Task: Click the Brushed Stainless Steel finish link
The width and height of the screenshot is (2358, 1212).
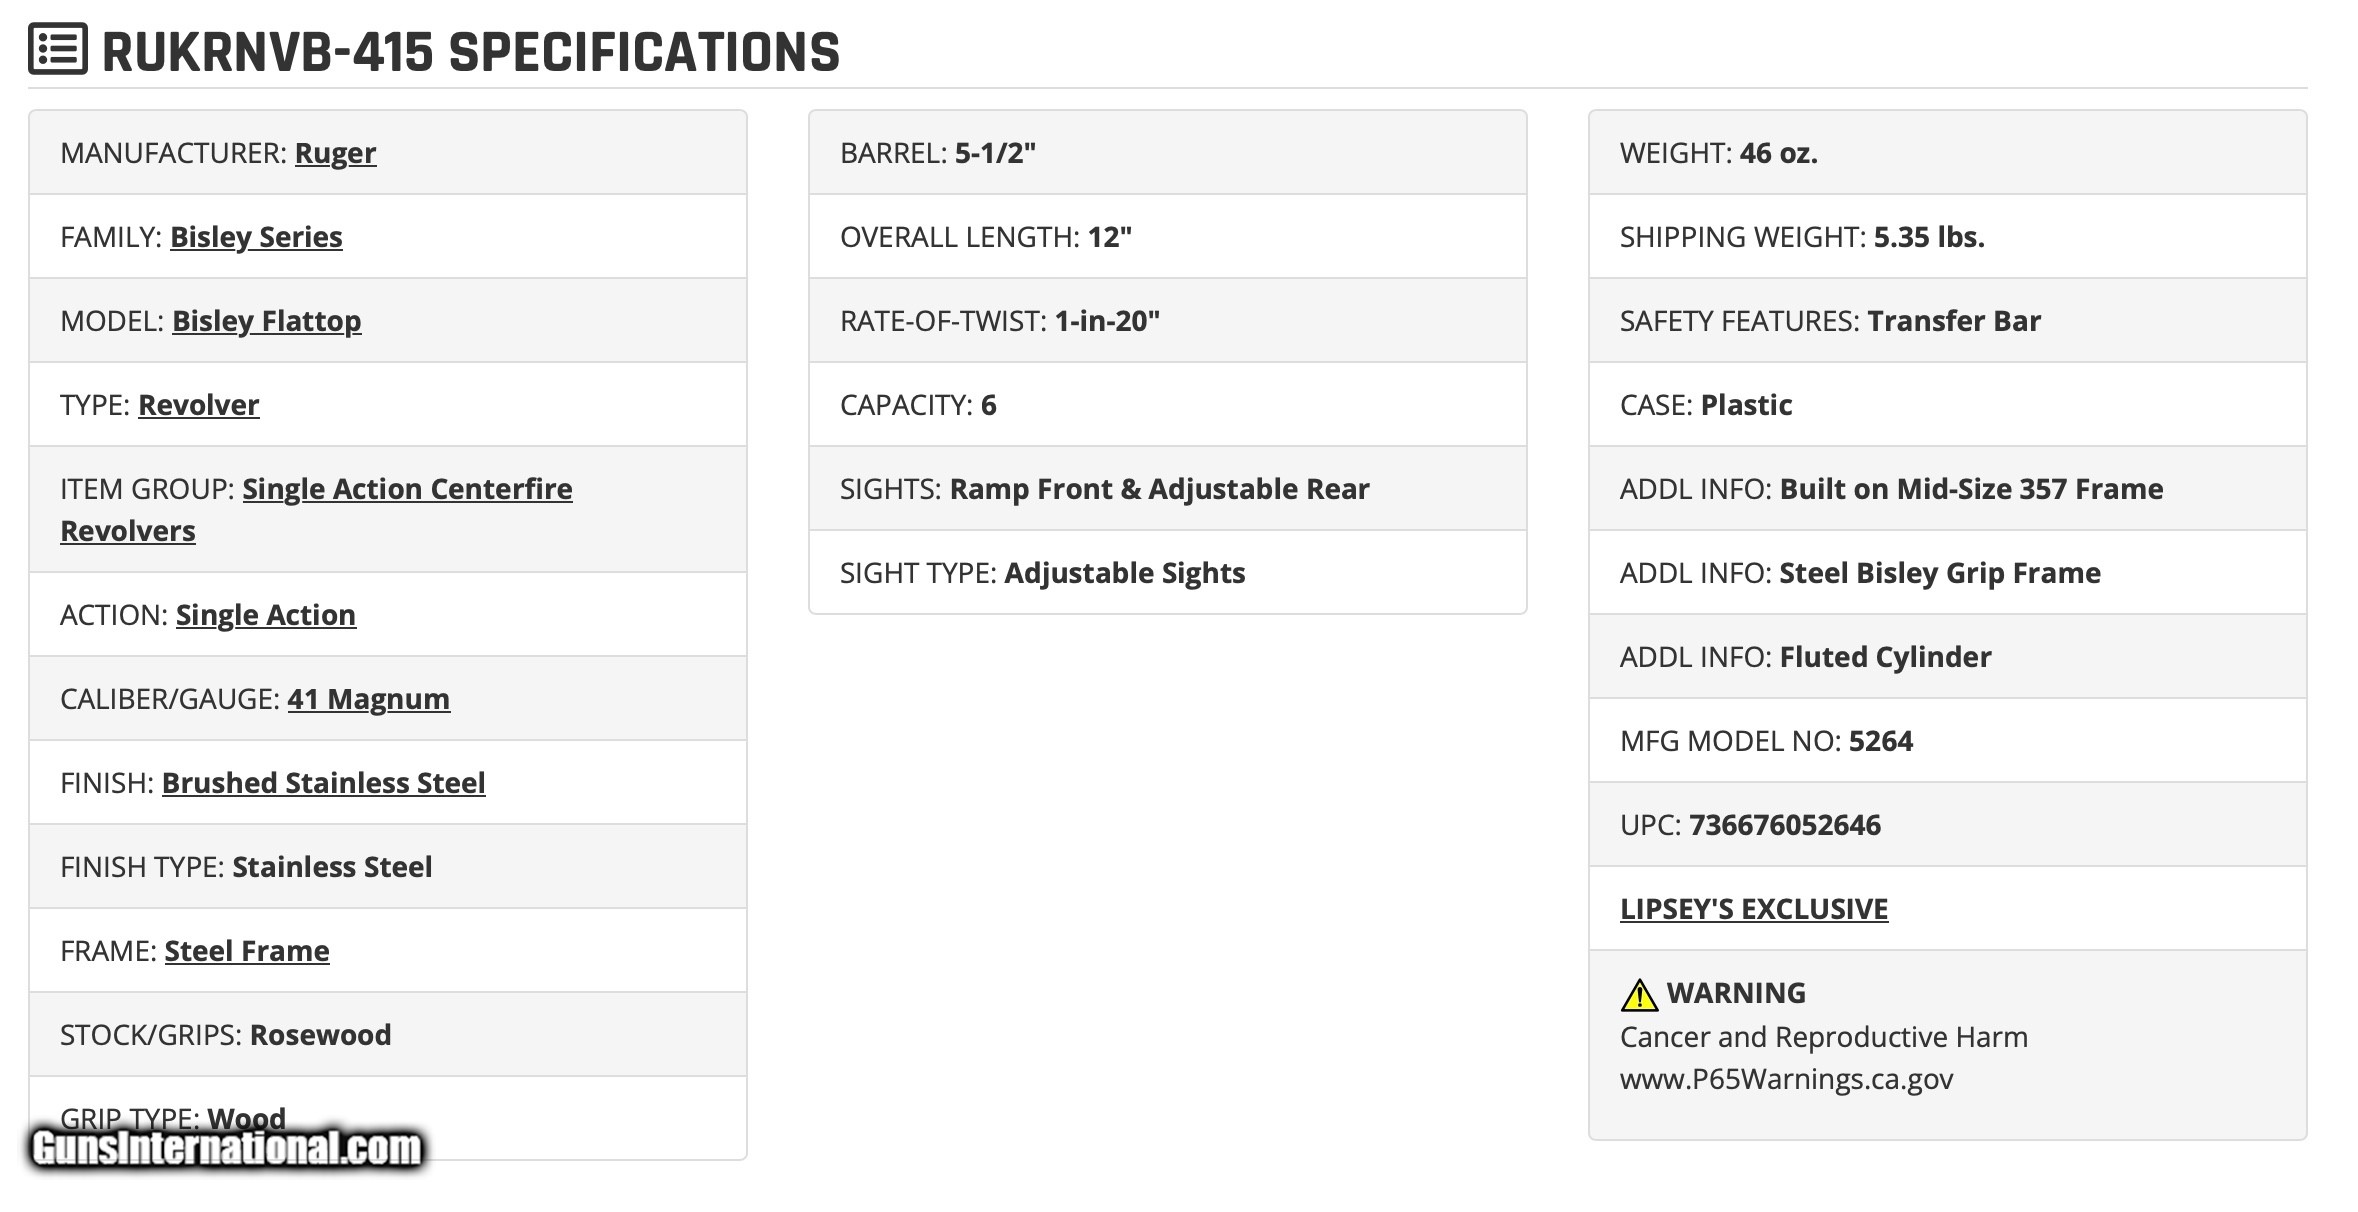Action: (324, 783)
